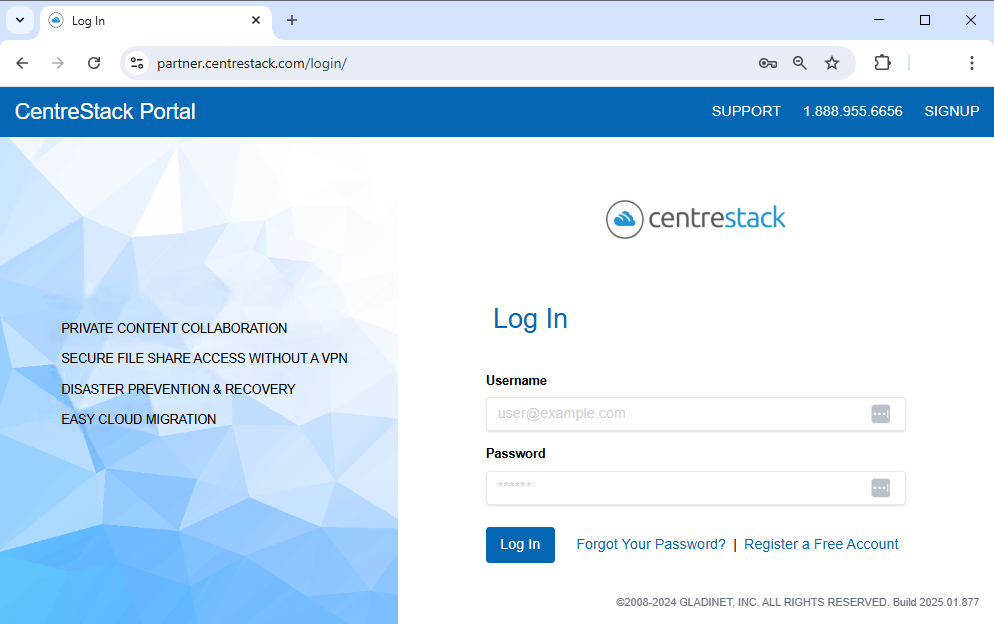Screen dimensions: 994x624
Task: Click the password manager icon in Password field
Action: (x=880, y=488)
